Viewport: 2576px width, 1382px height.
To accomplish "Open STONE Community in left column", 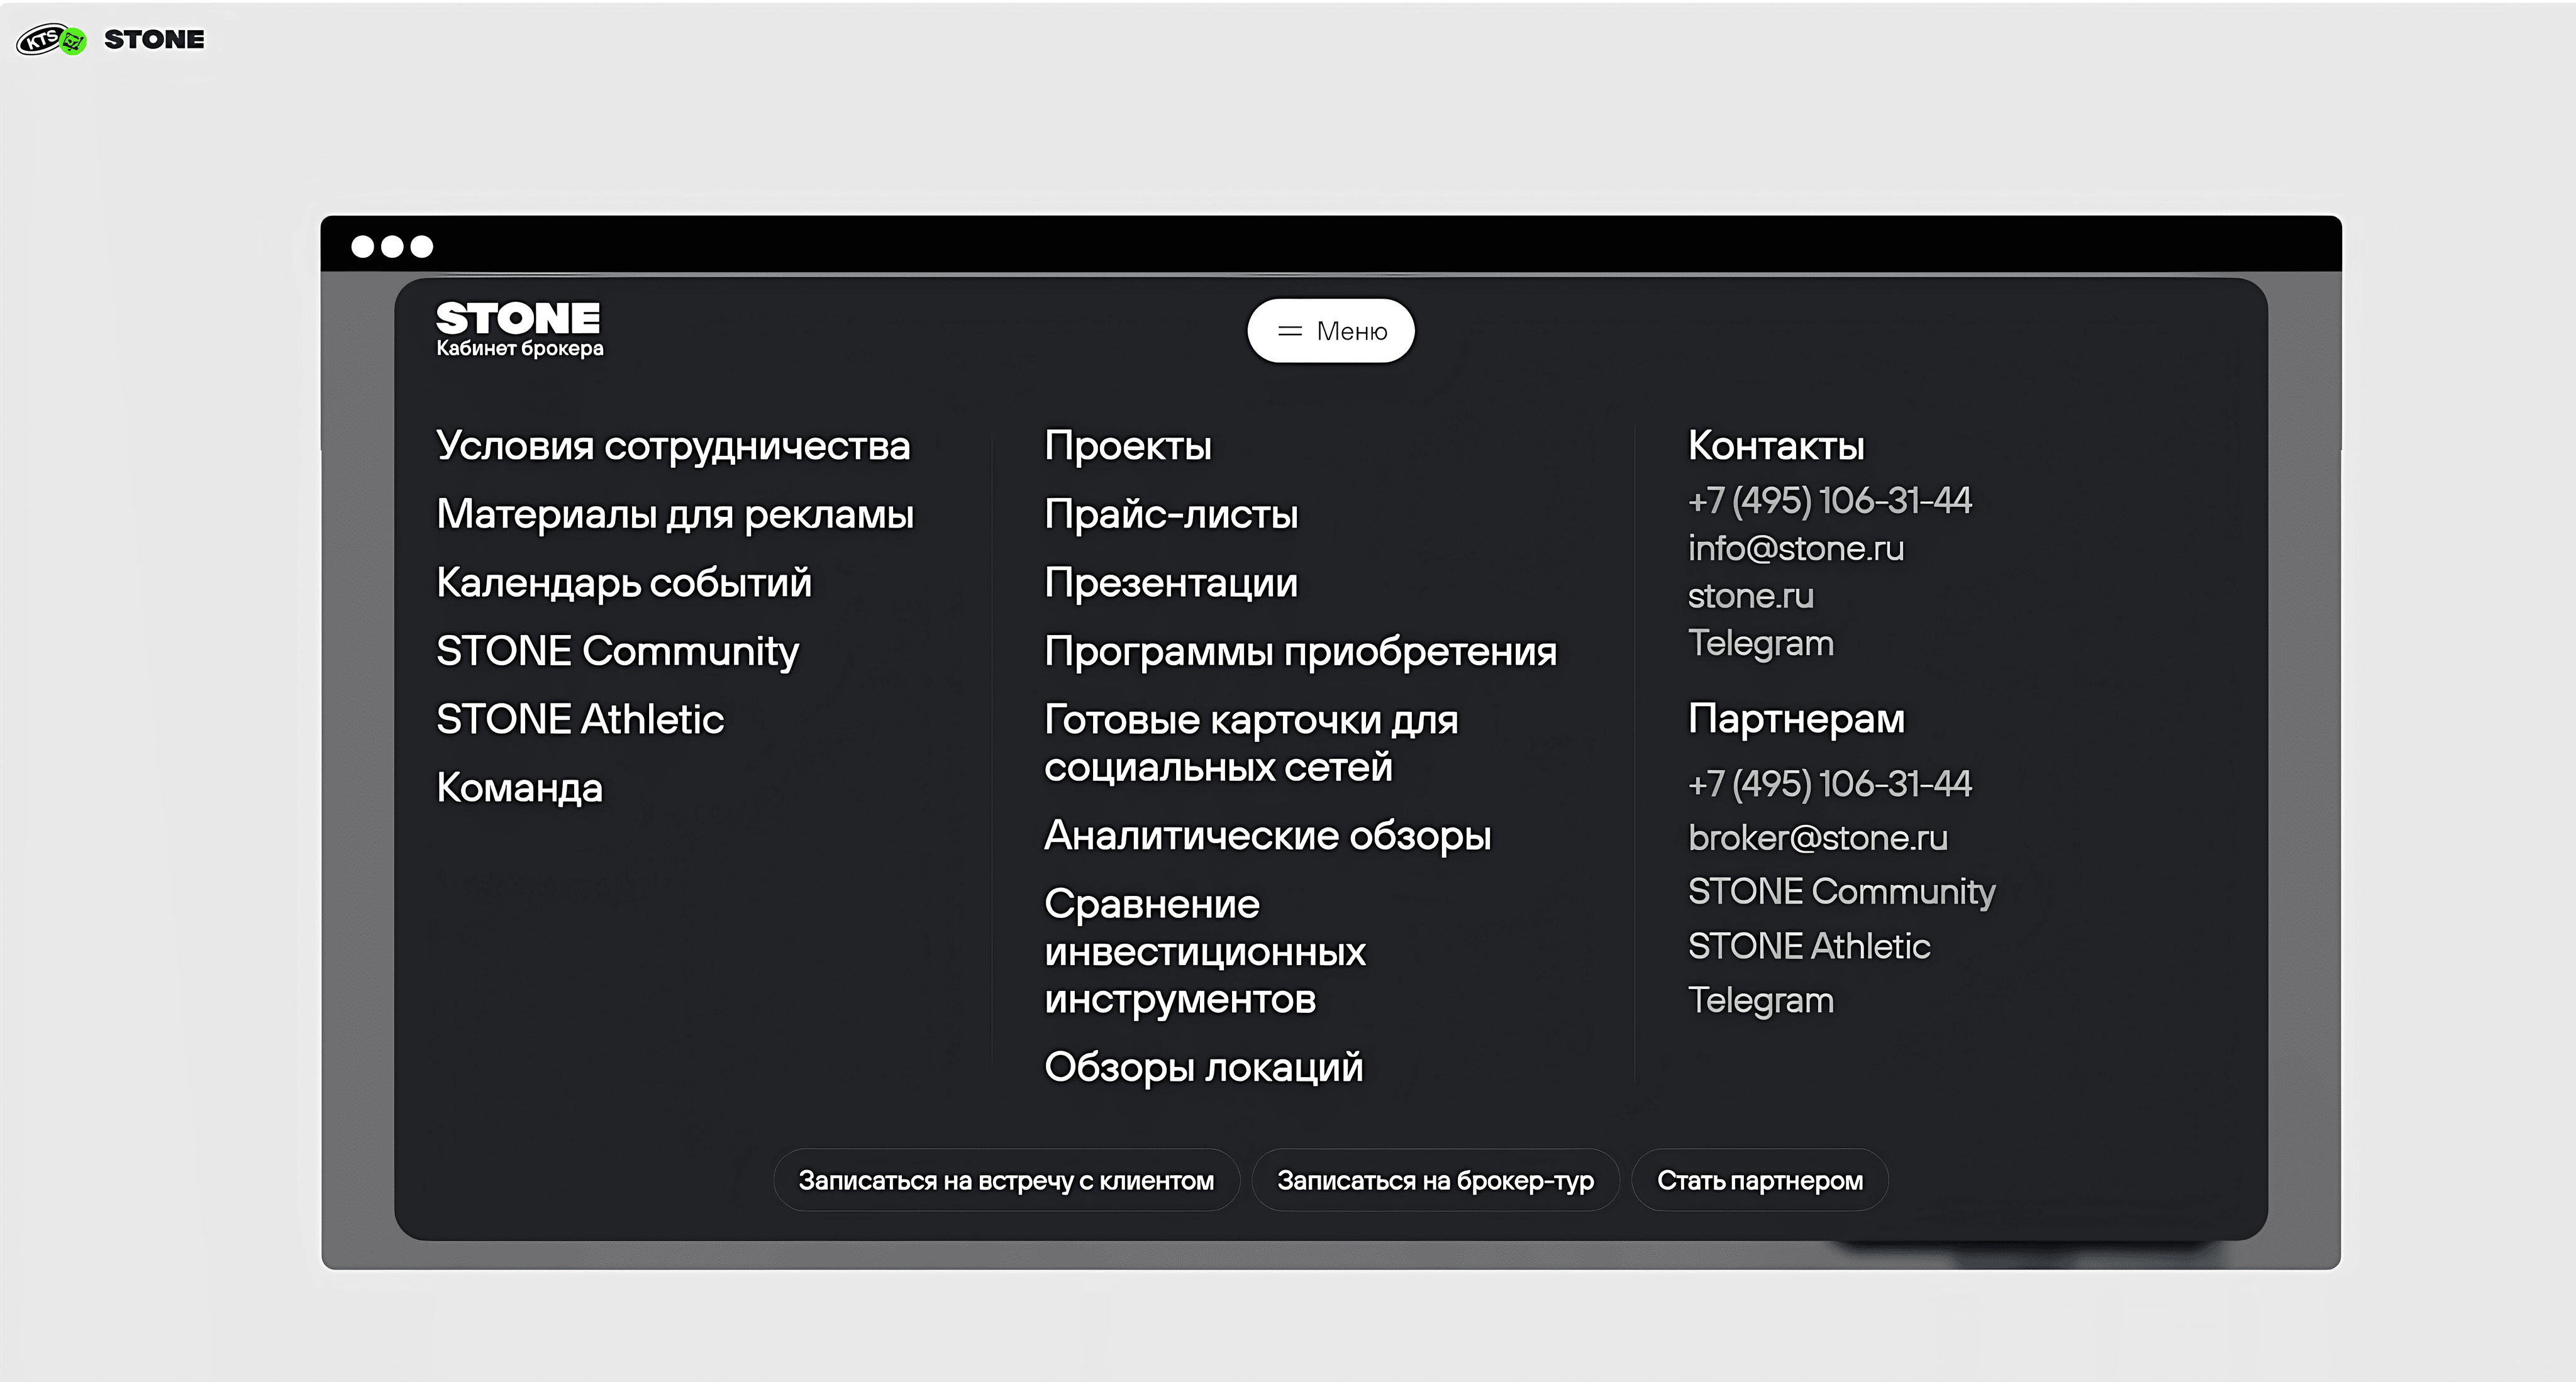I will 617,651.
